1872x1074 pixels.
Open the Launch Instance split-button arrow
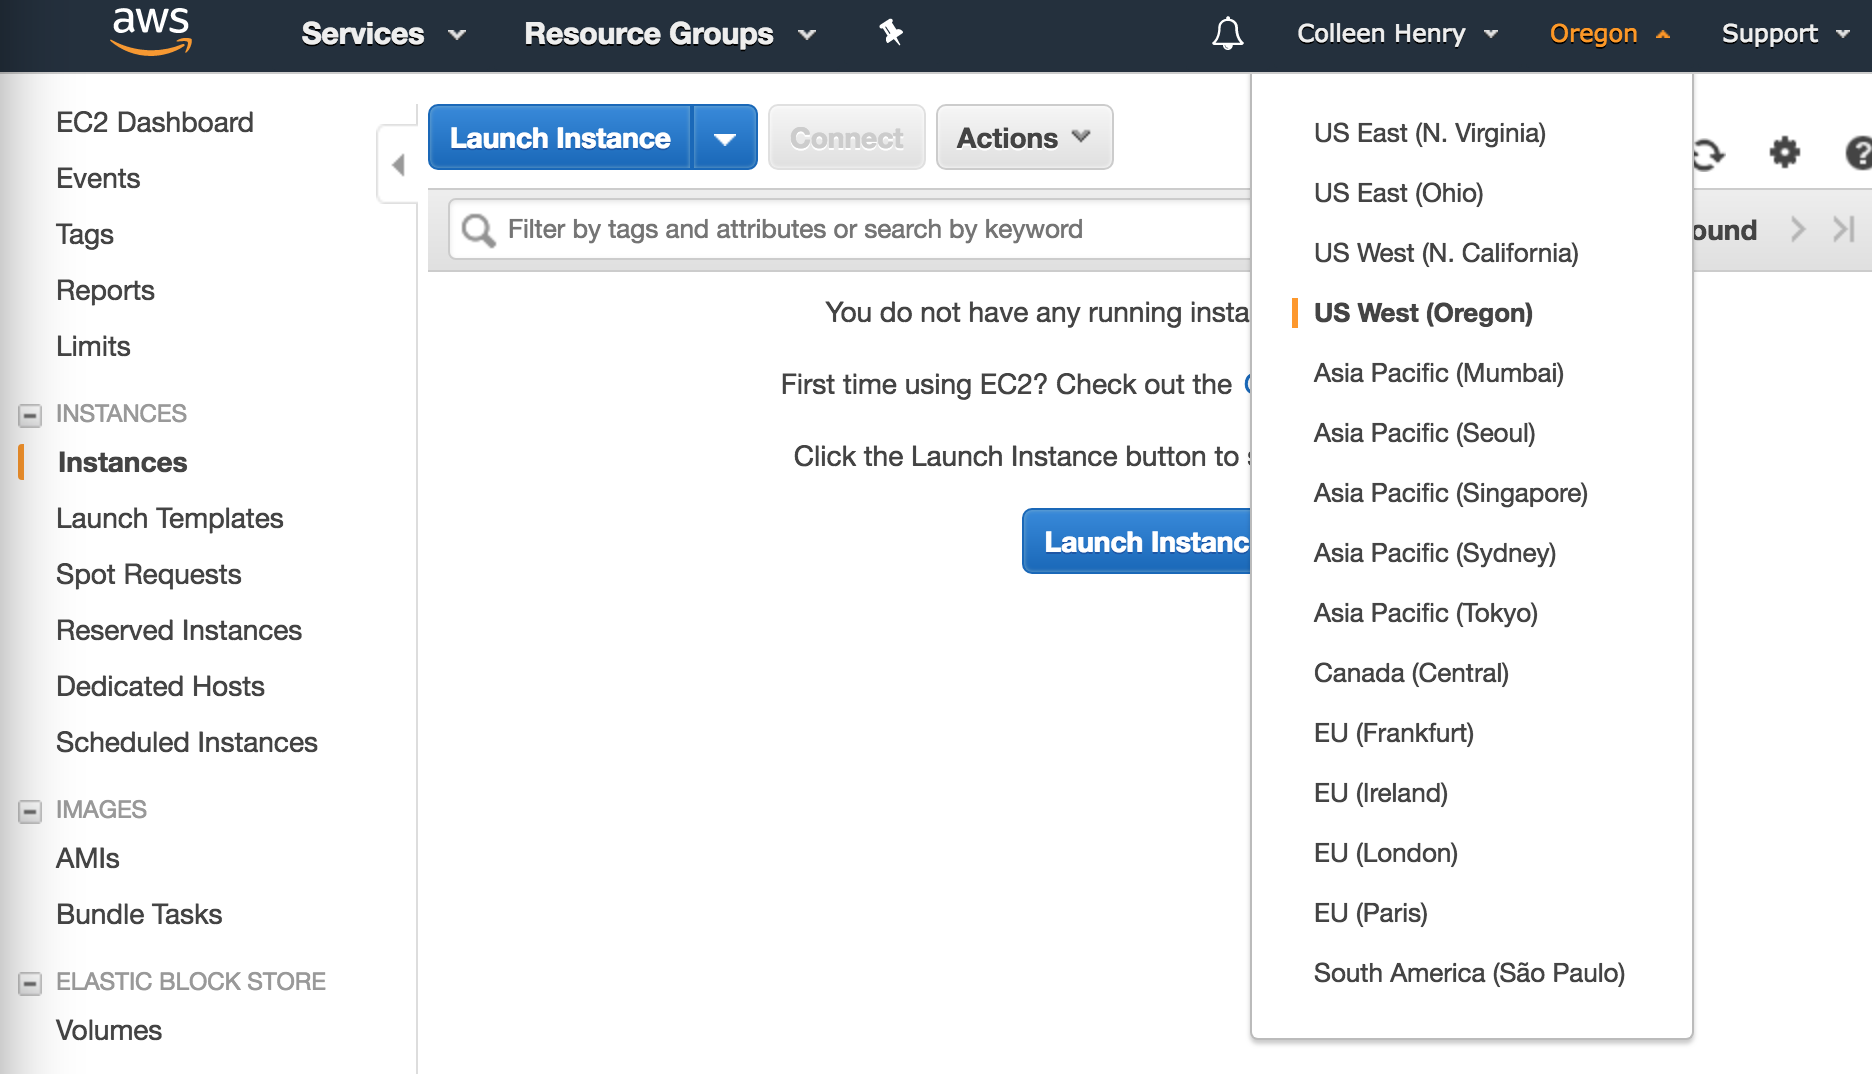725,138
